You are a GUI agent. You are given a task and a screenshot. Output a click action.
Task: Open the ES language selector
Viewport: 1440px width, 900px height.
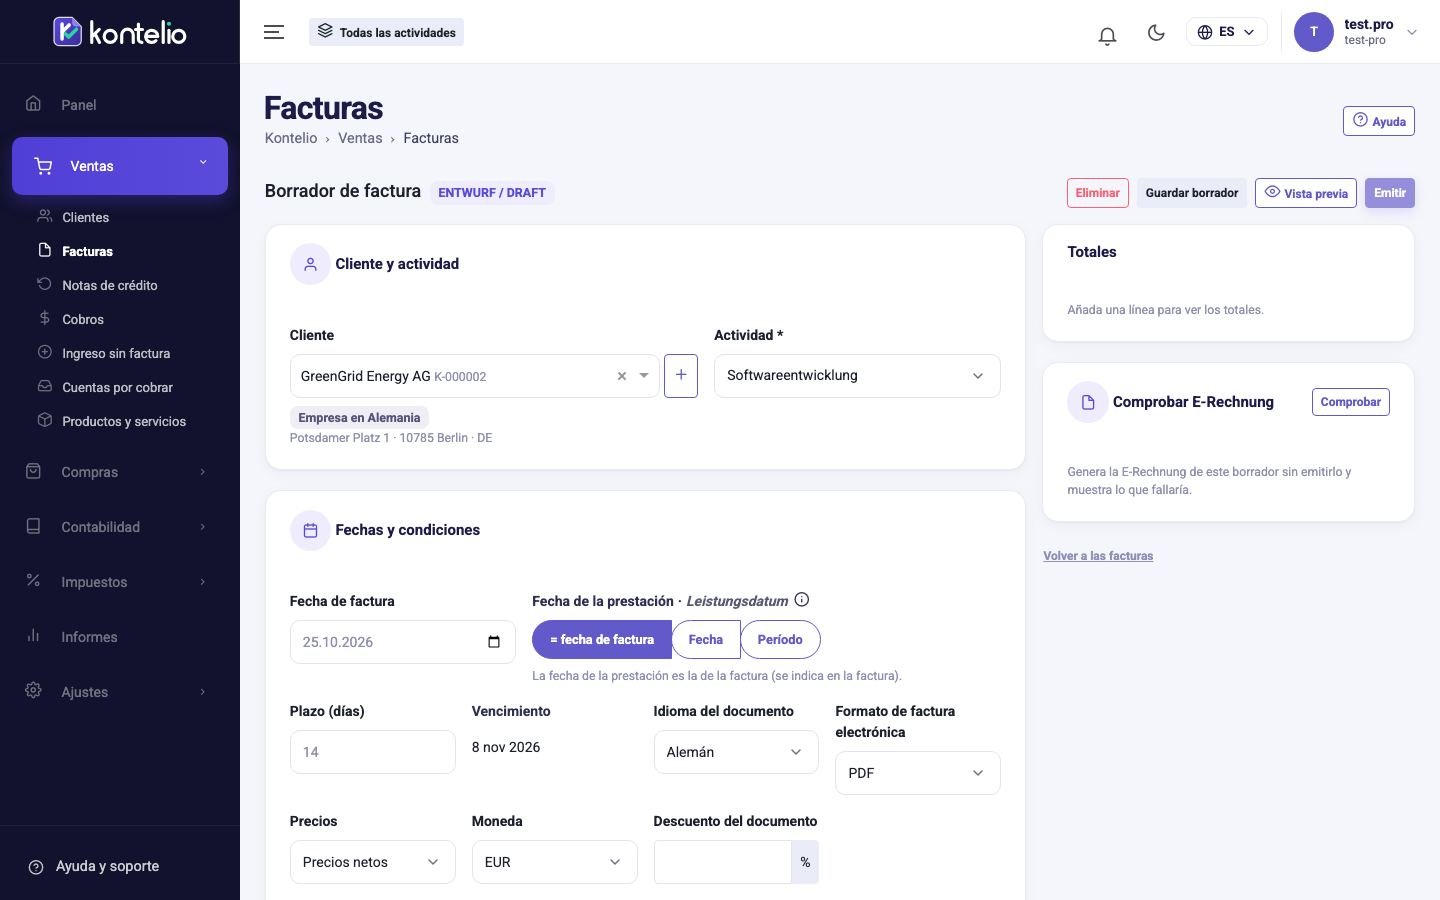[1226, 32]
